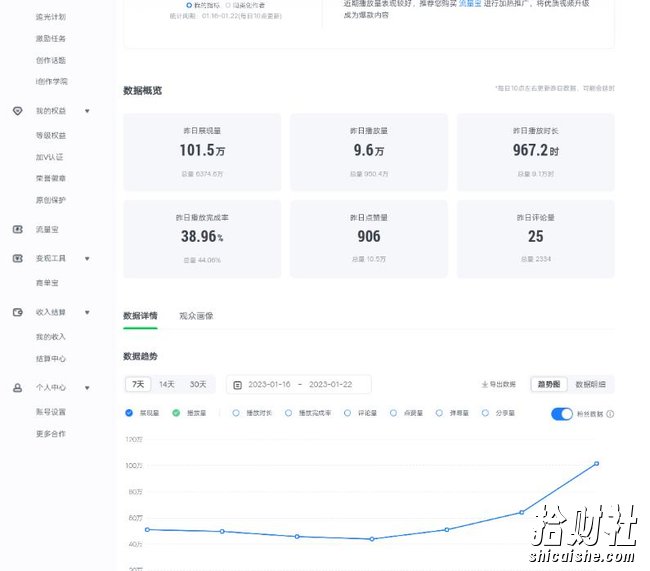Screen dimensions: 650x571
Task: Collapse the 个人中心 section arrow
Action: tap(87, 388)
